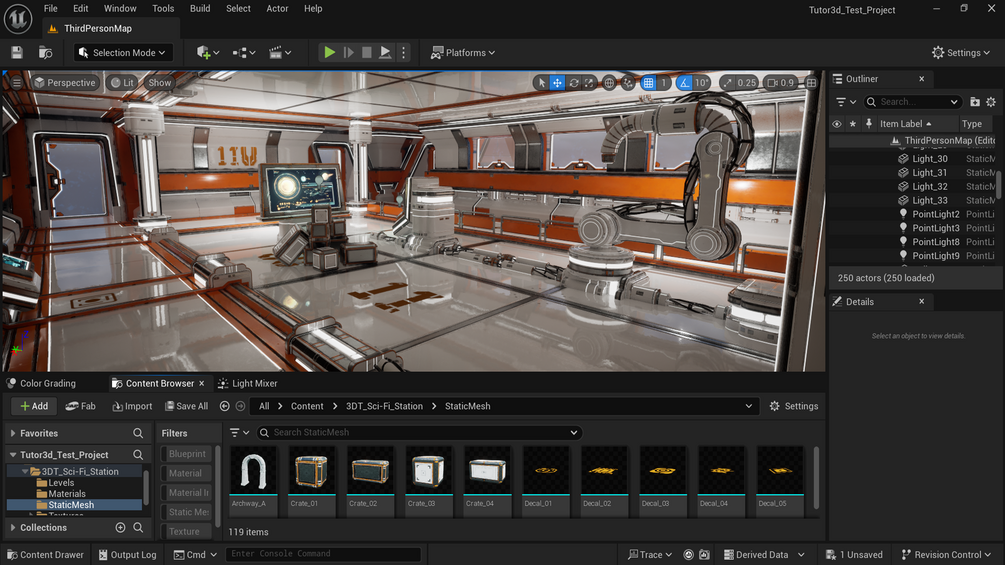Click the Outliner filter options icon
This screenshot has height=565, width=1005.
click(845, 102)
